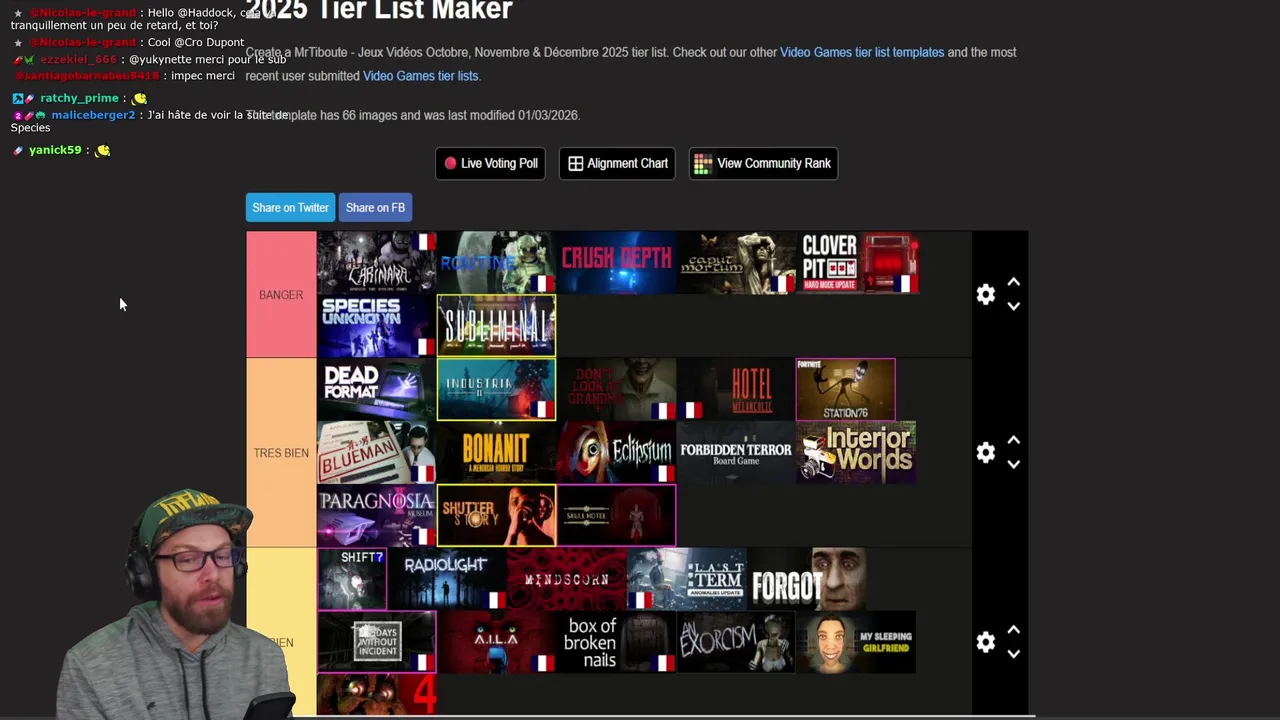The image size is (1280, 720).
Task: Select the Clover Pit thumbnail
Action: [x=857, y=263]
